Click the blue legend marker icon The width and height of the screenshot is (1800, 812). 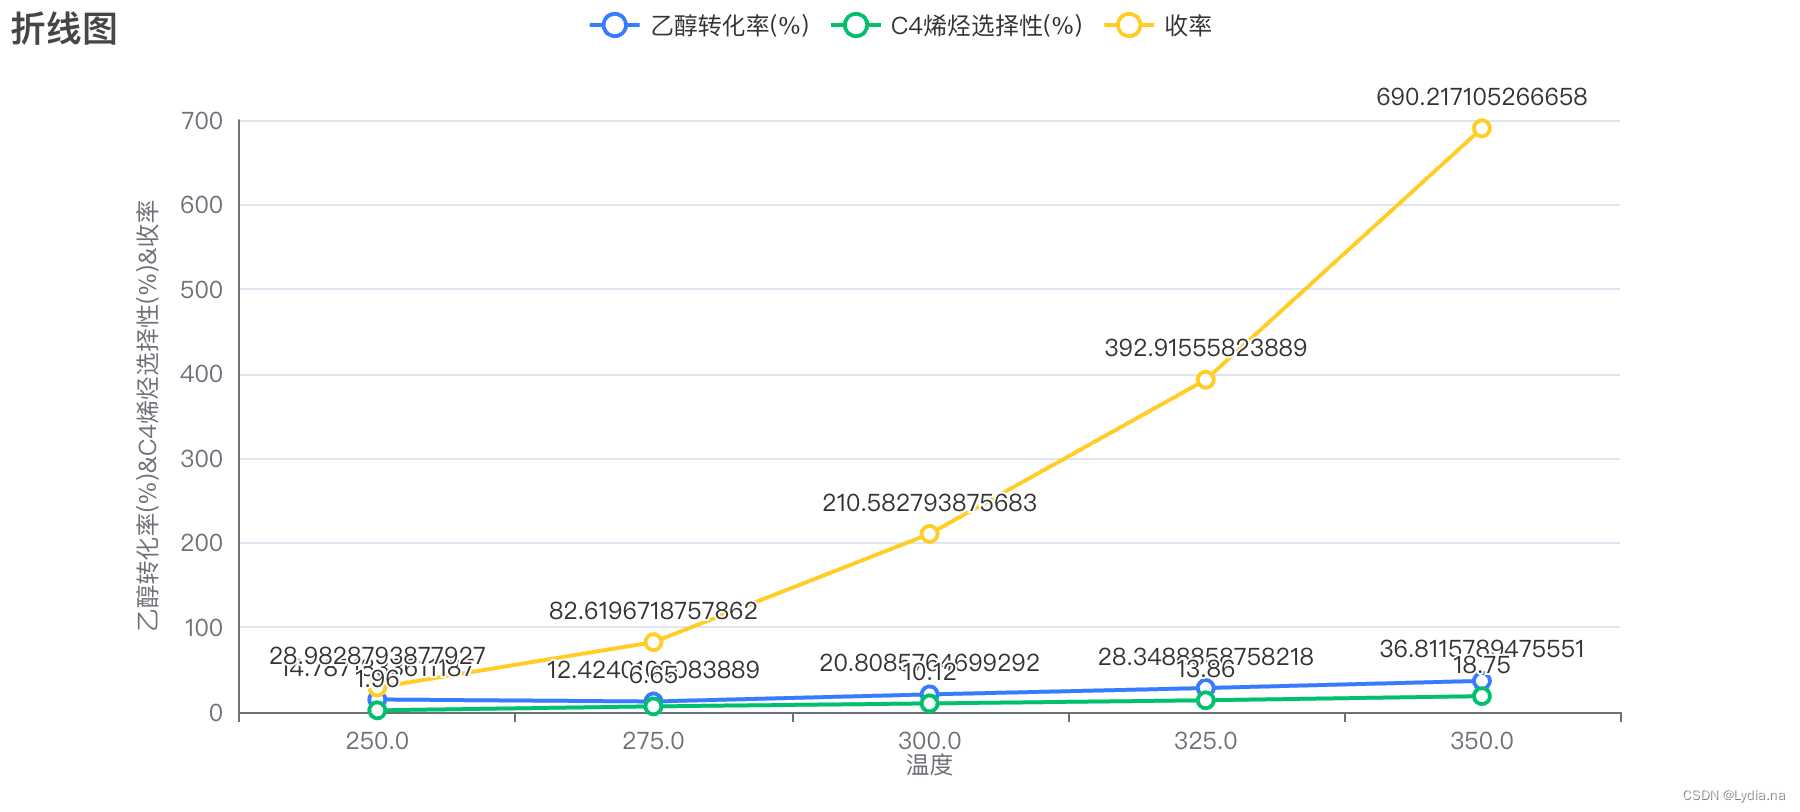click(615, 26)
